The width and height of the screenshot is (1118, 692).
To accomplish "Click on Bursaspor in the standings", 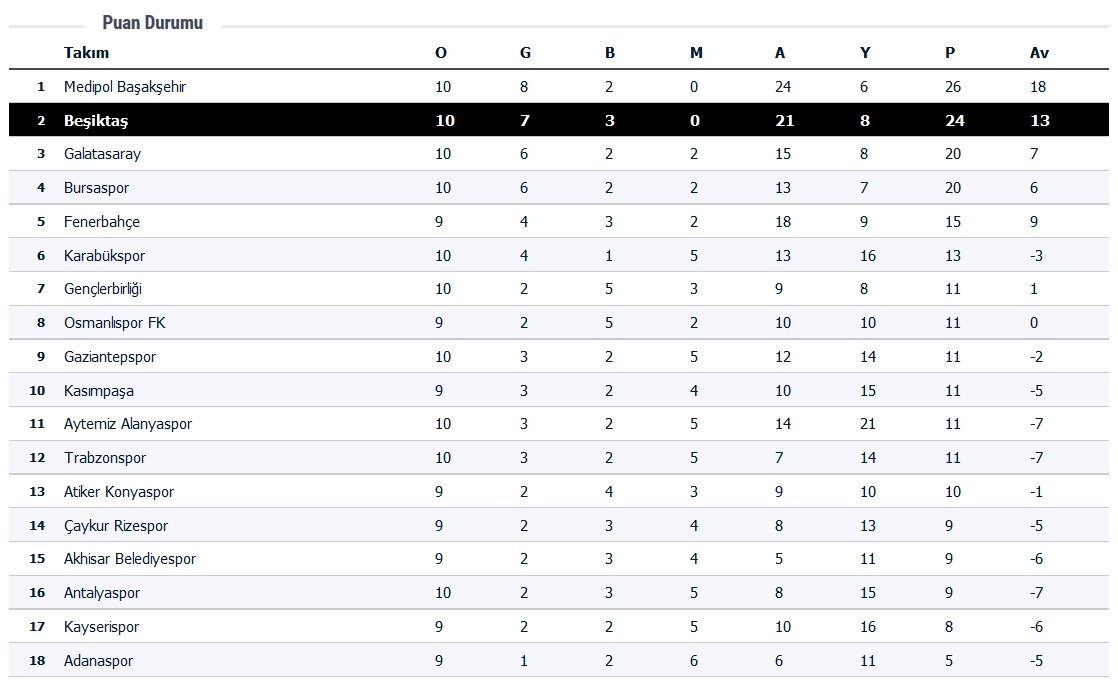I will (96, 188).
